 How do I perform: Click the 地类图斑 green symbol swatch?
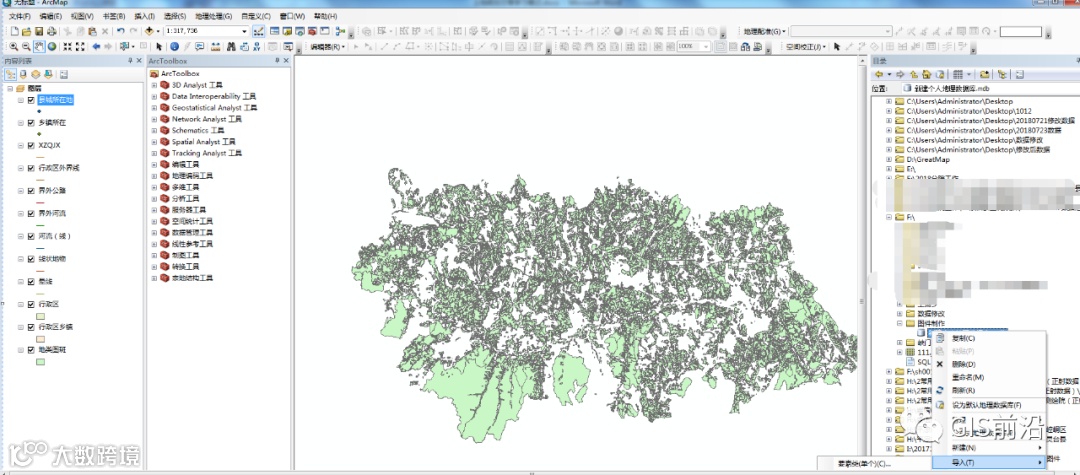coord(41,362)
